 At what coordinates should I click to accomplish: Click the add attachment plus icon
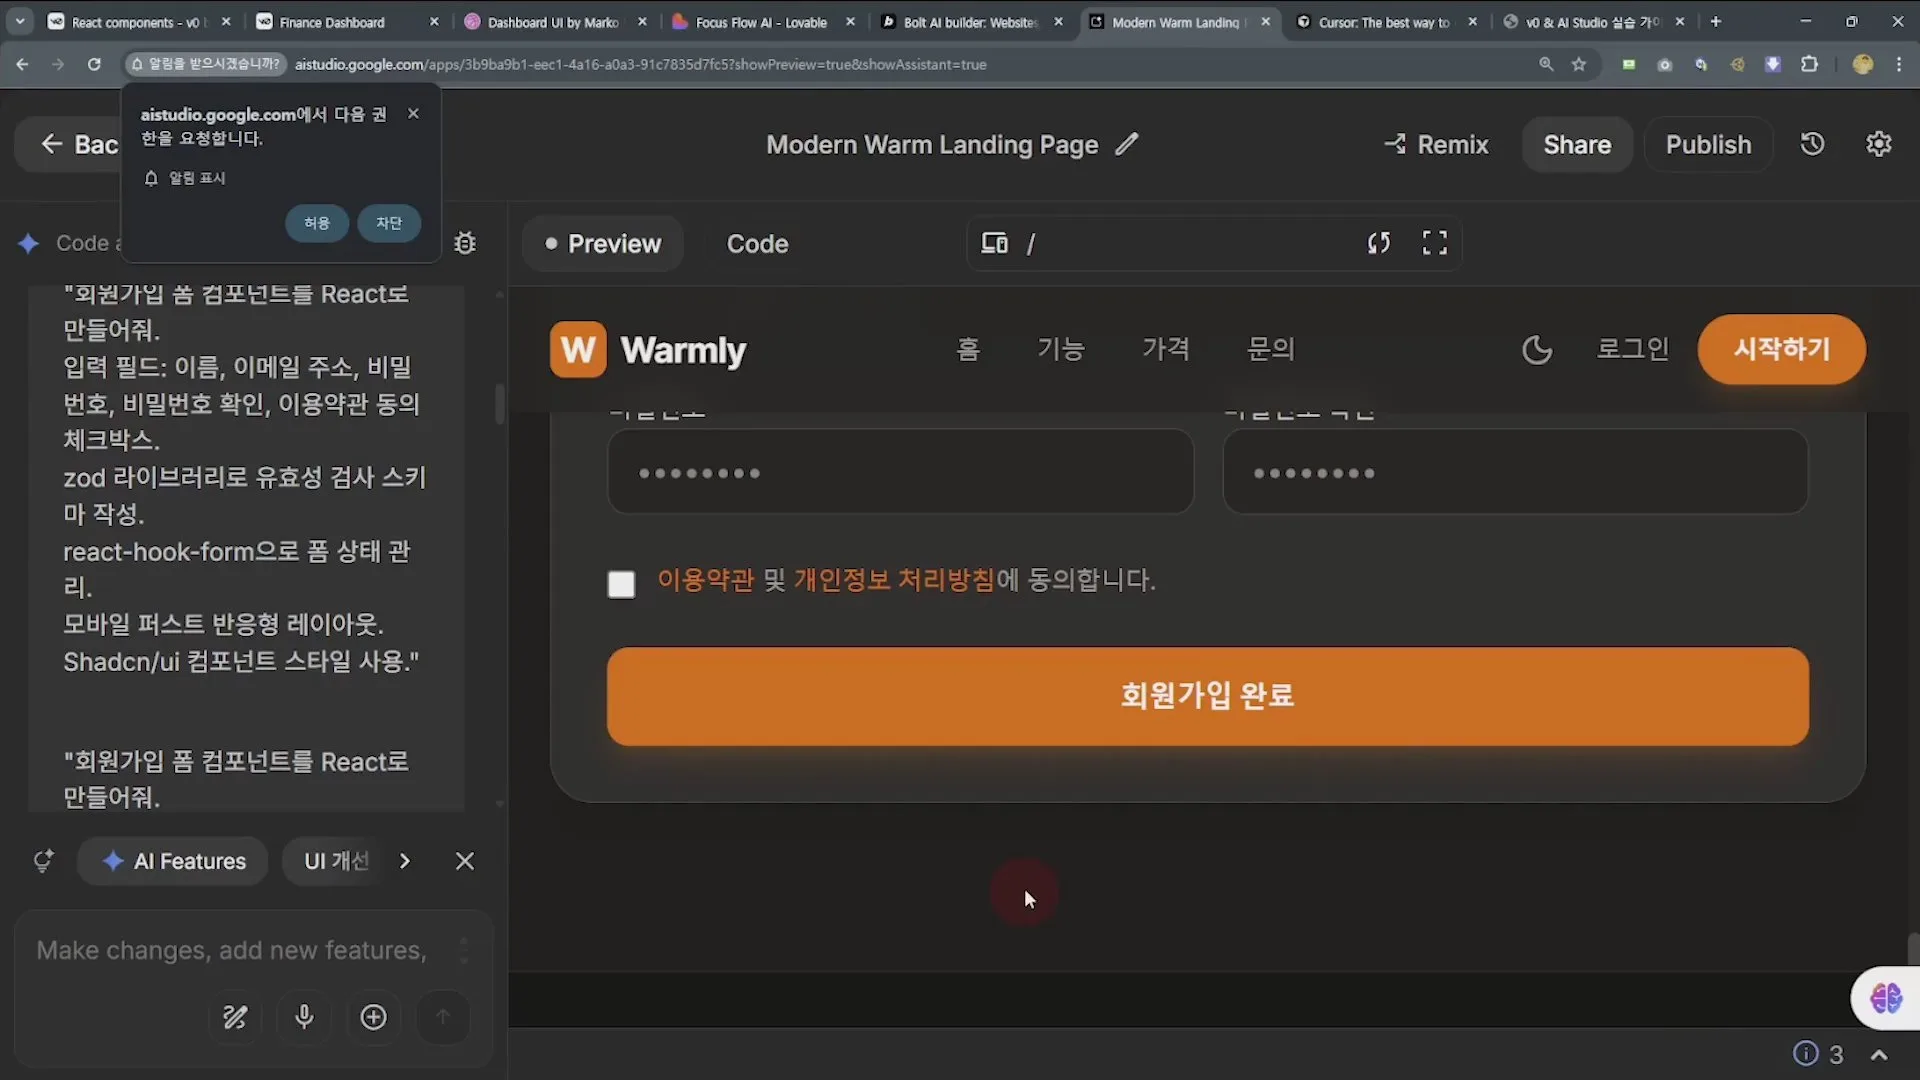pyautogui.click(x=373, y=1017)
